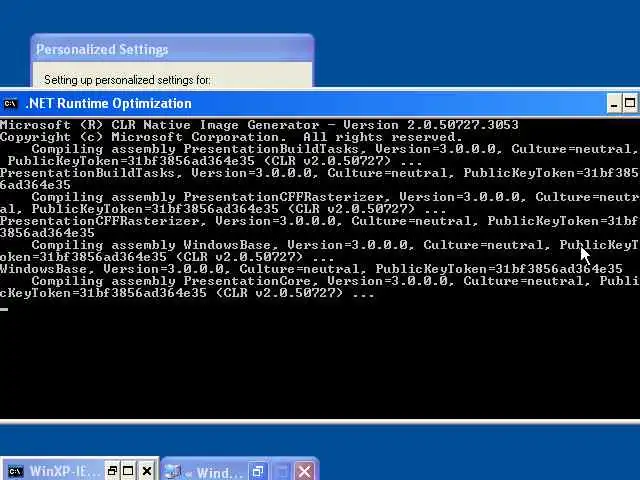640x480 pixels.
Task: Minimize the .NET Runtime Optimization window
Action: [613, 103]
